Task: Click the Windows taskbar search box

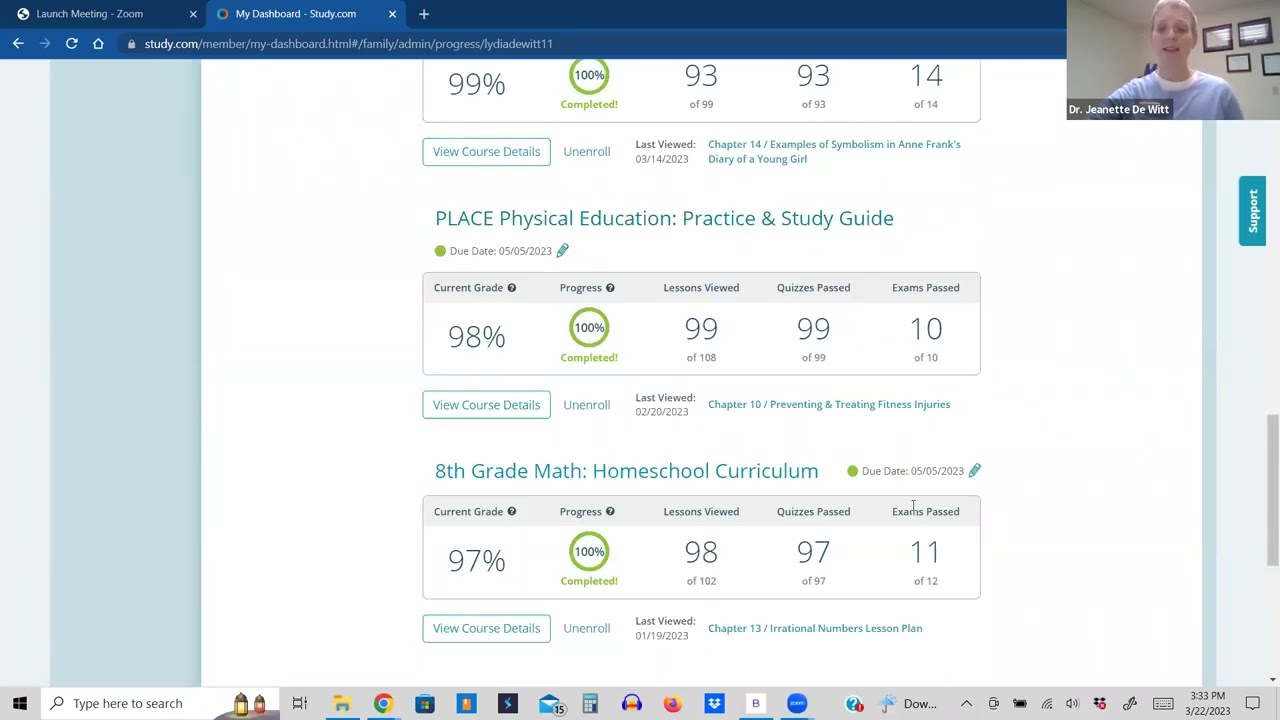Action: pyautogui.click(x=160, y=703)
